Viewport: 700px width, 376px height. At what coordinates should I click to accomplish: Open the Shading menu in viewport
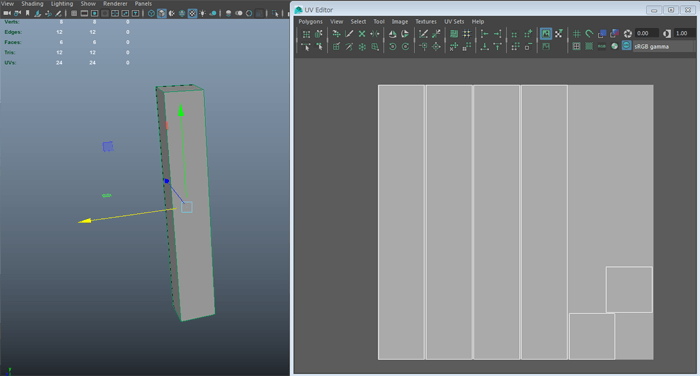coord(32,4)
